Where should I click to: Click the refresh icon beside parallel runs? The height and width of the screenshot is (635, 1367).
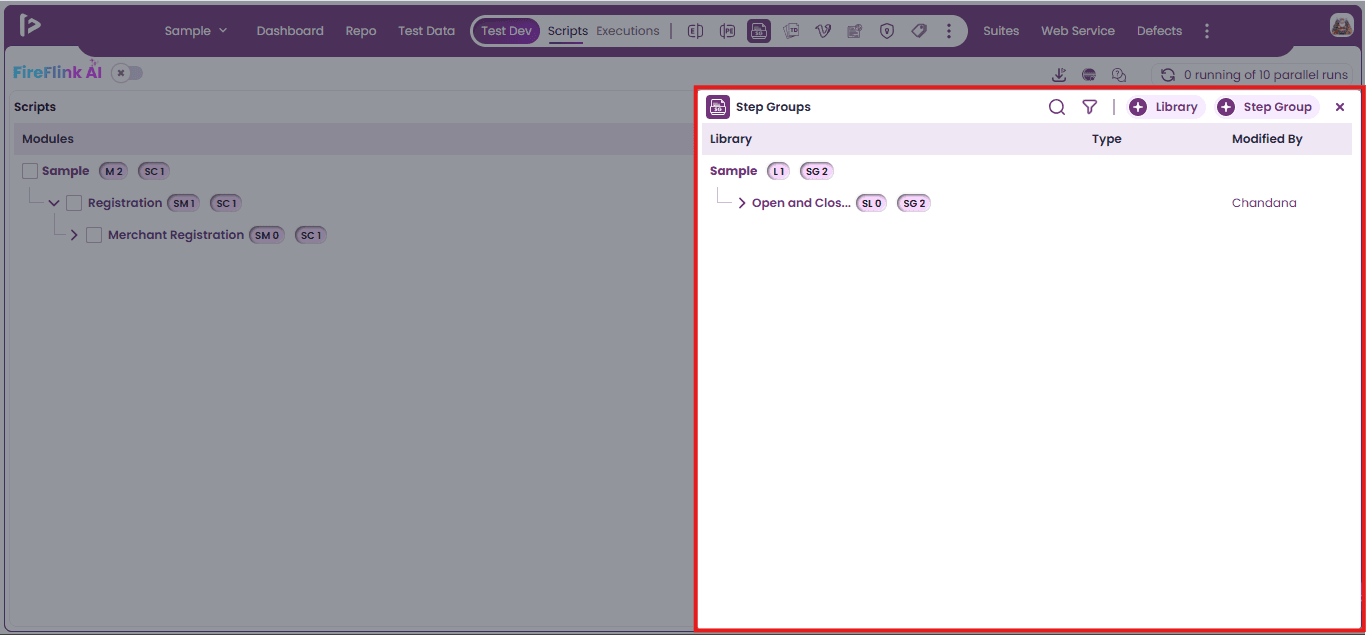[1167, 75]
